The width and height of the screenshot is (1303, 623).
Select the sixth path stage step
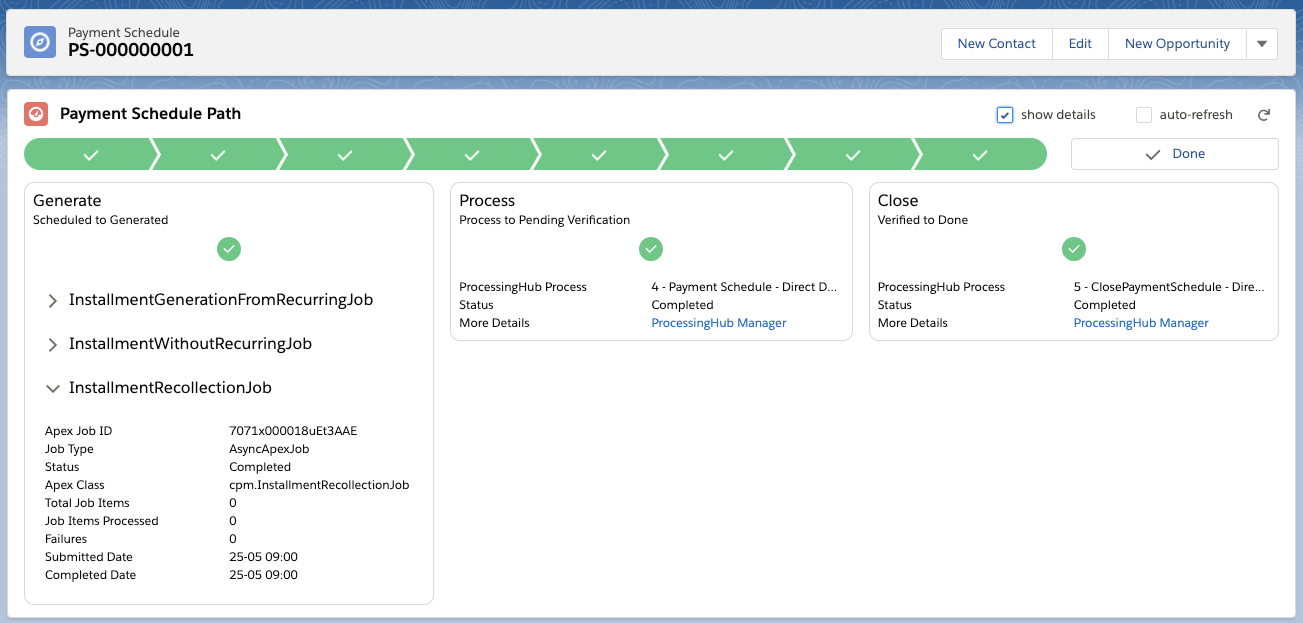pos(726,155)
